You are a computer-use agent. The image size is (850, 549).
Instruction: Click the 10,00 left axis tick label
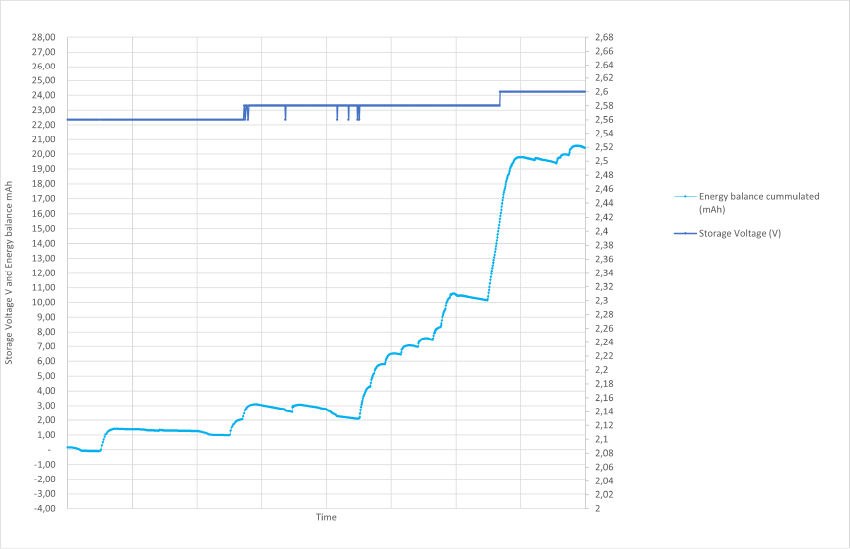[43, 302]
